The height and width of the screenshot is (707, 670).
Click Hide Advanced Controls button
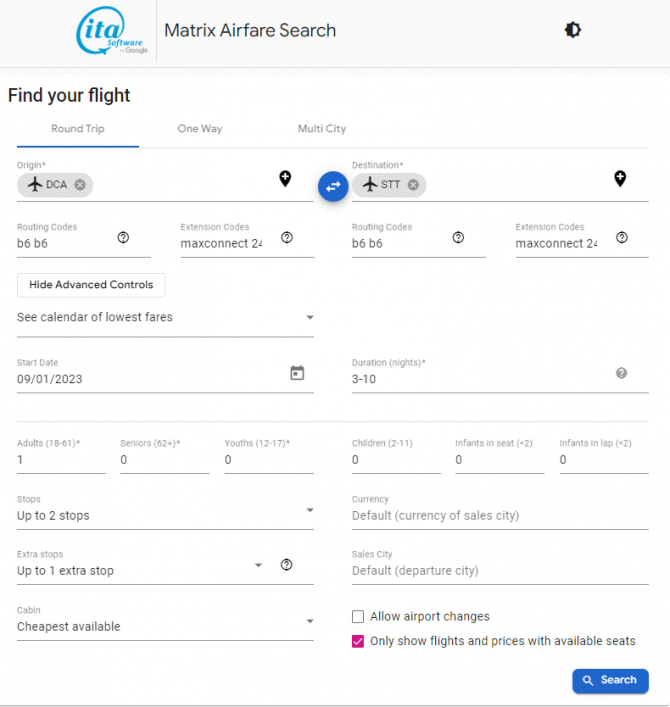click(x=91, y=285)
